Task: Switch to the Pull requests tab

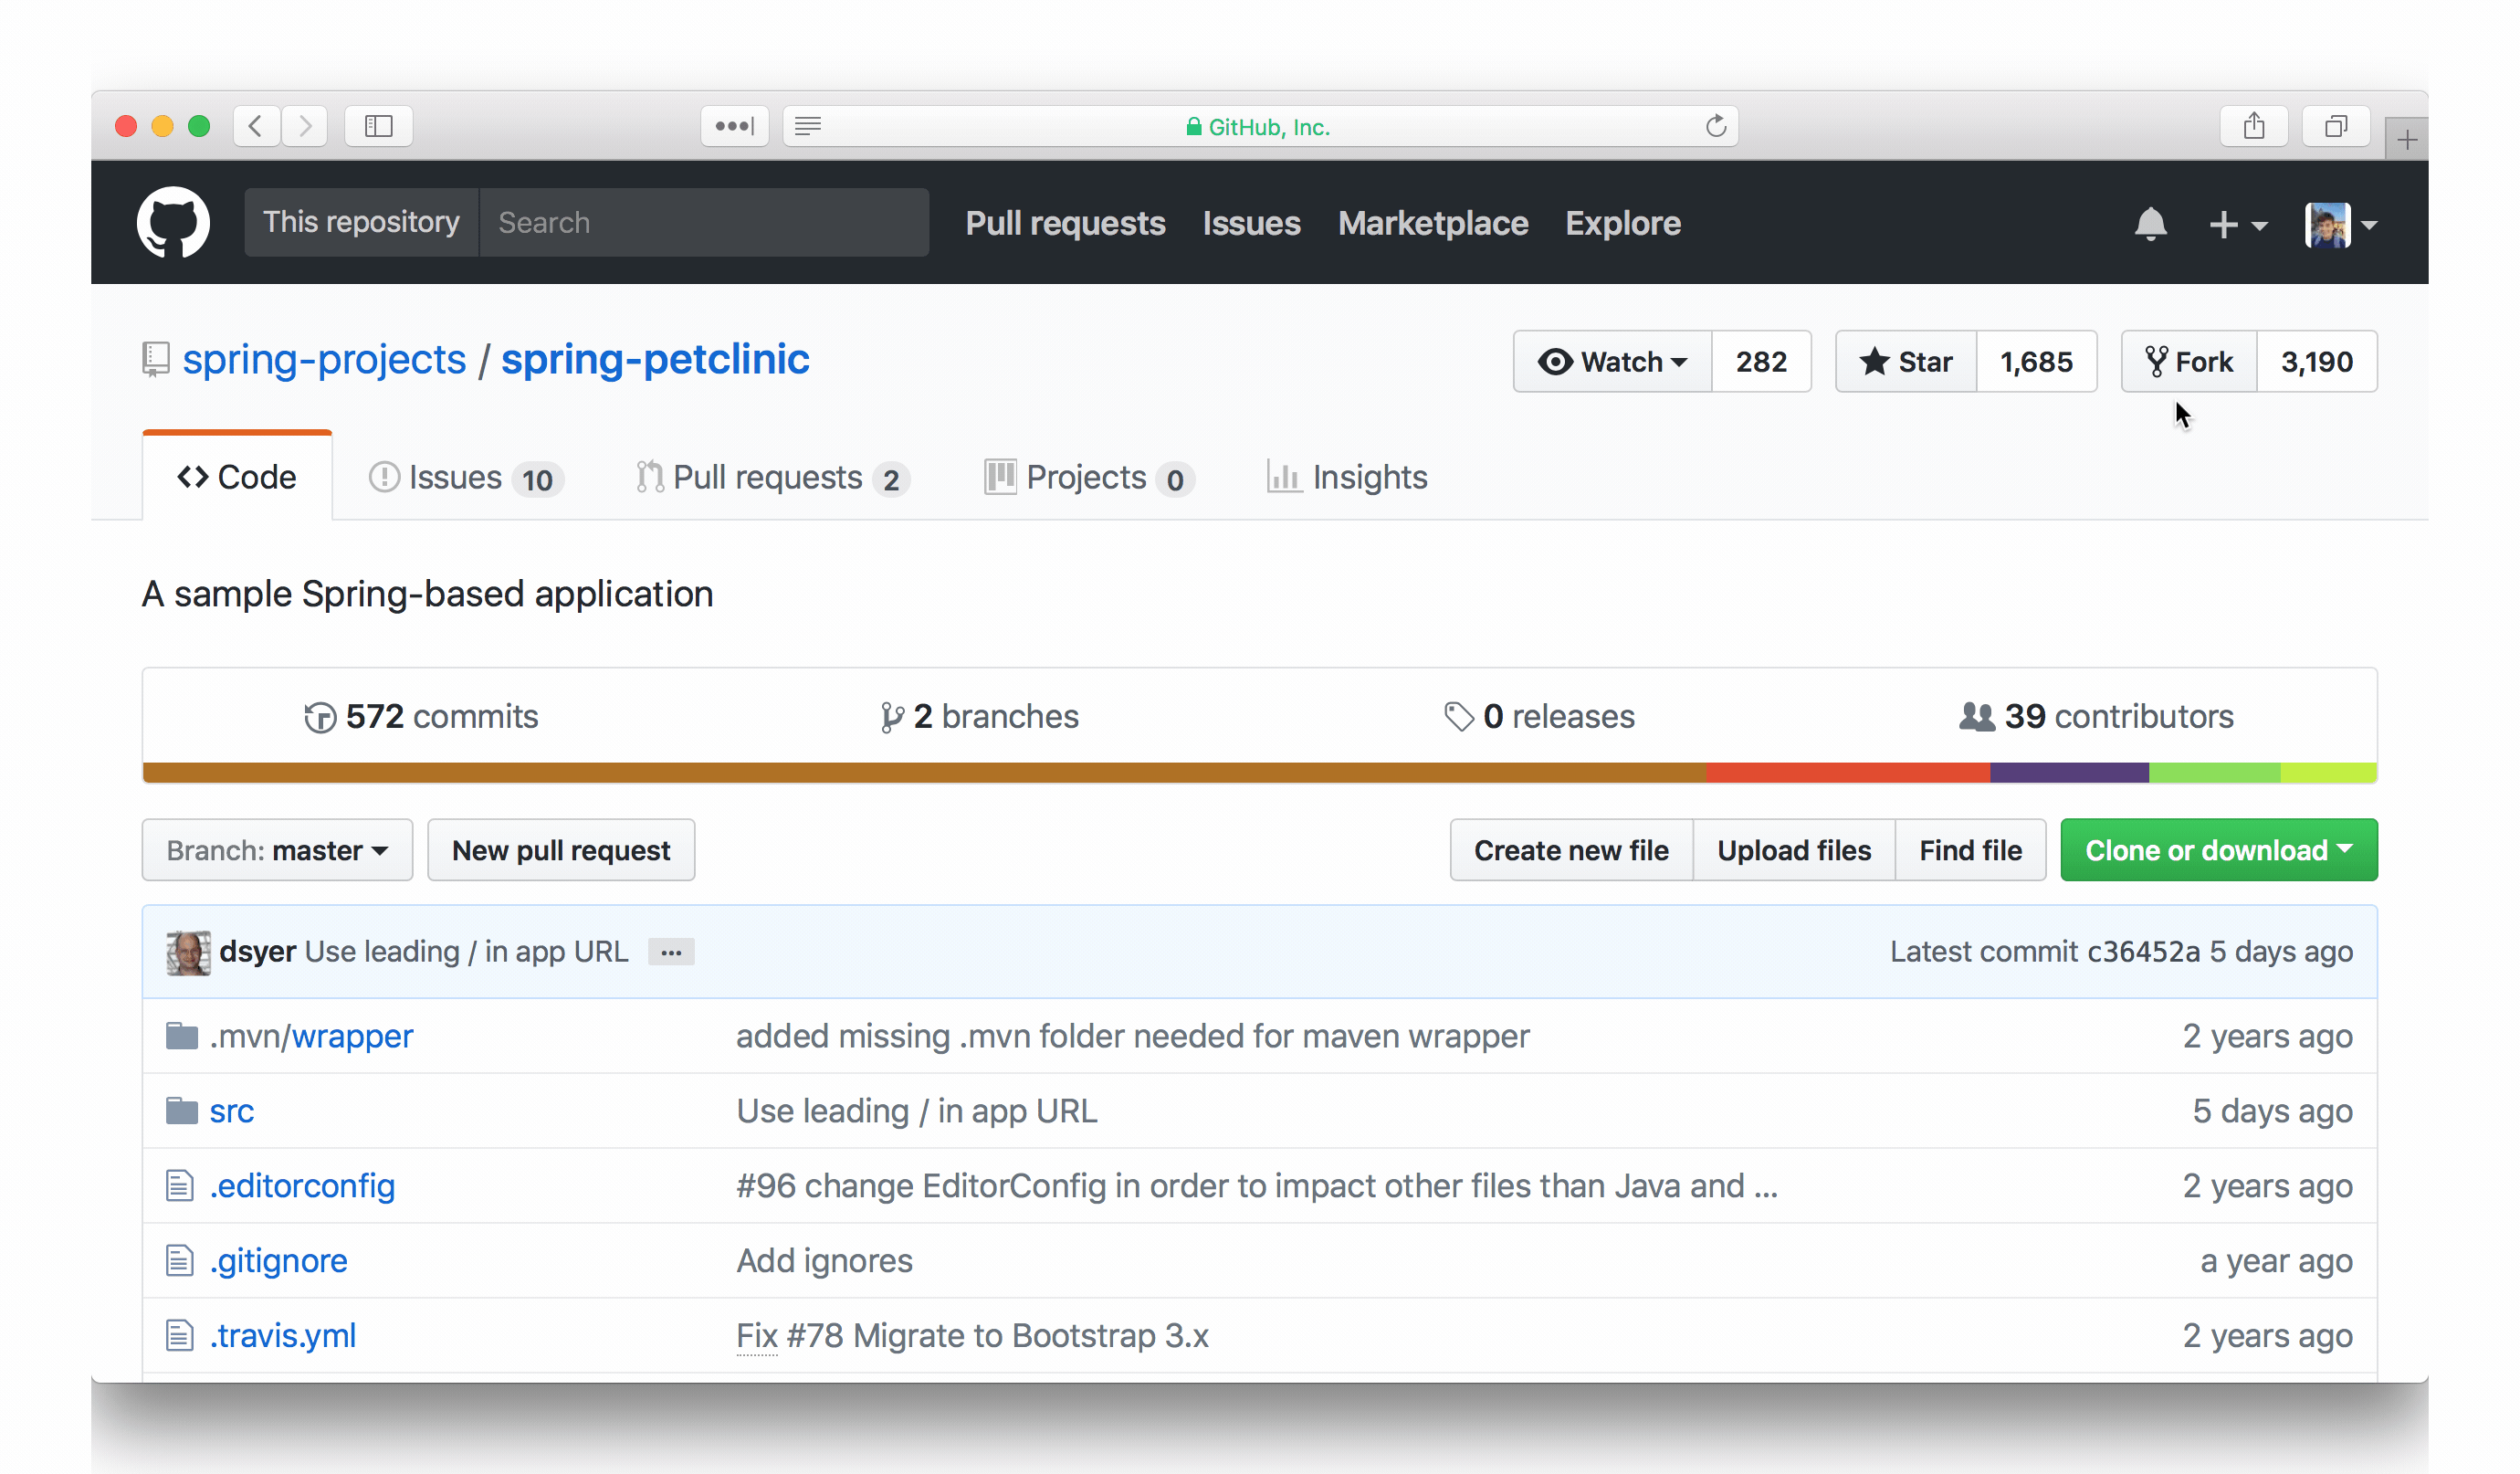Action: pos(766,478)
